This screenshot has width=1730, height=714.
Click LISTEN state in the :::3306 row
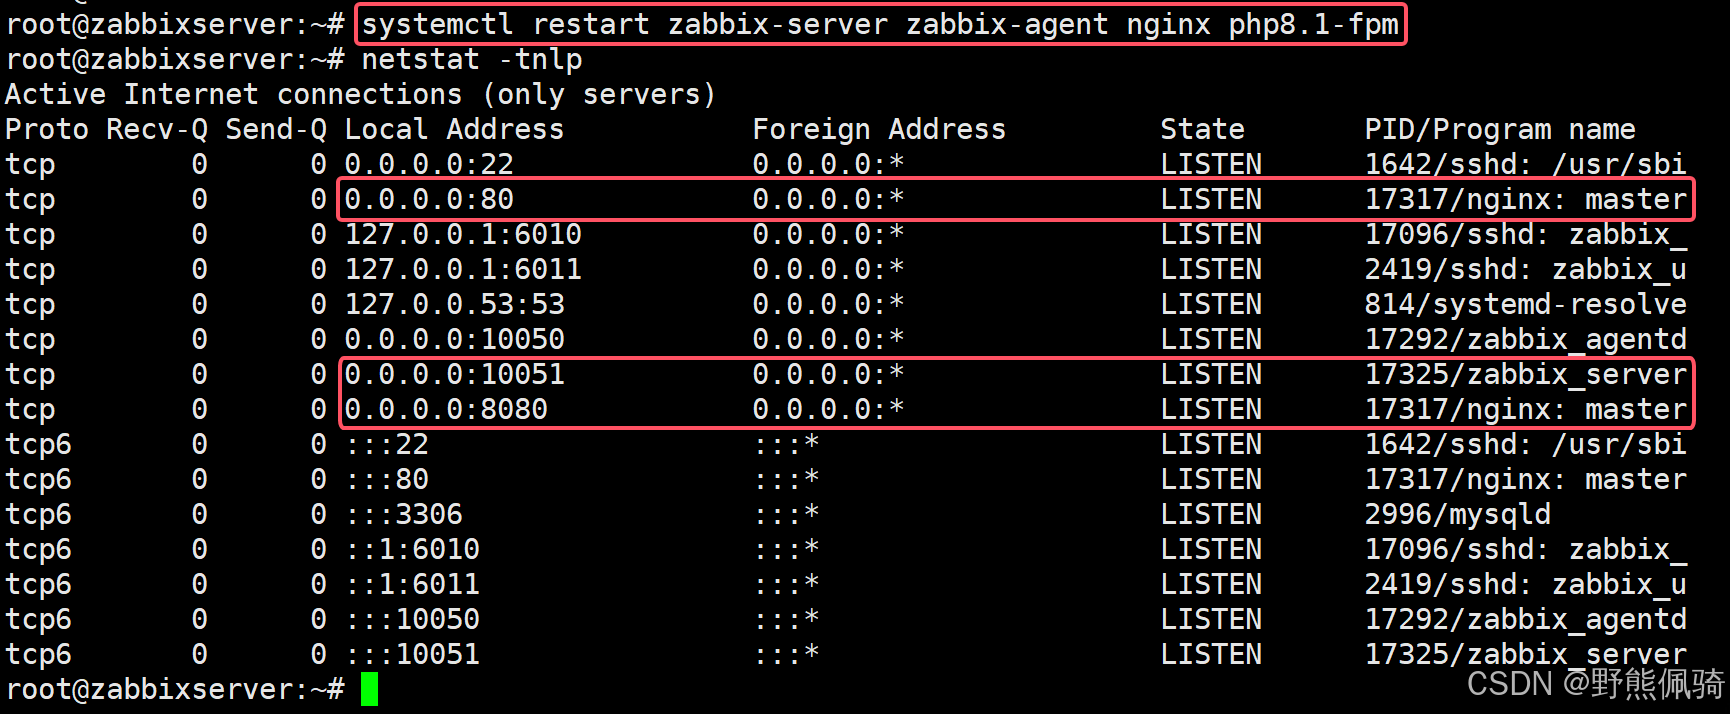point(1211,514)
